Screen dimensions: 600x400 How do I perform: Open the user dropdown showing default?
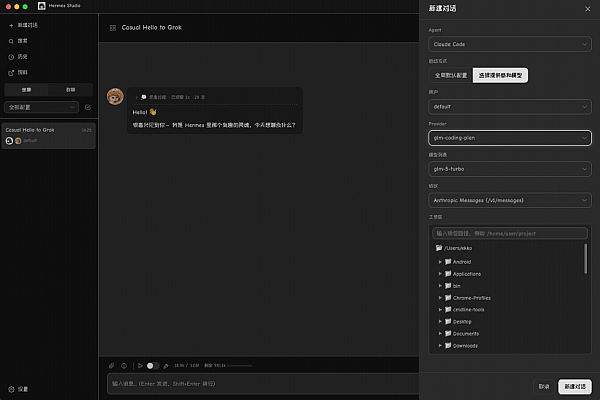(x=510, y=107)
